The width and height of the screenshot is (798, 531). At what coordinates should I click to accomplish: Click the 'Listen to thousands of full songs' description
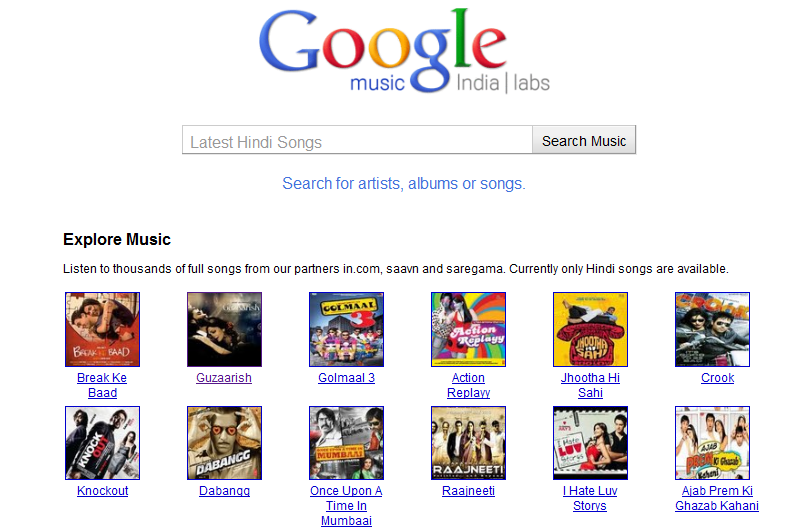click(x=396, y=269)
